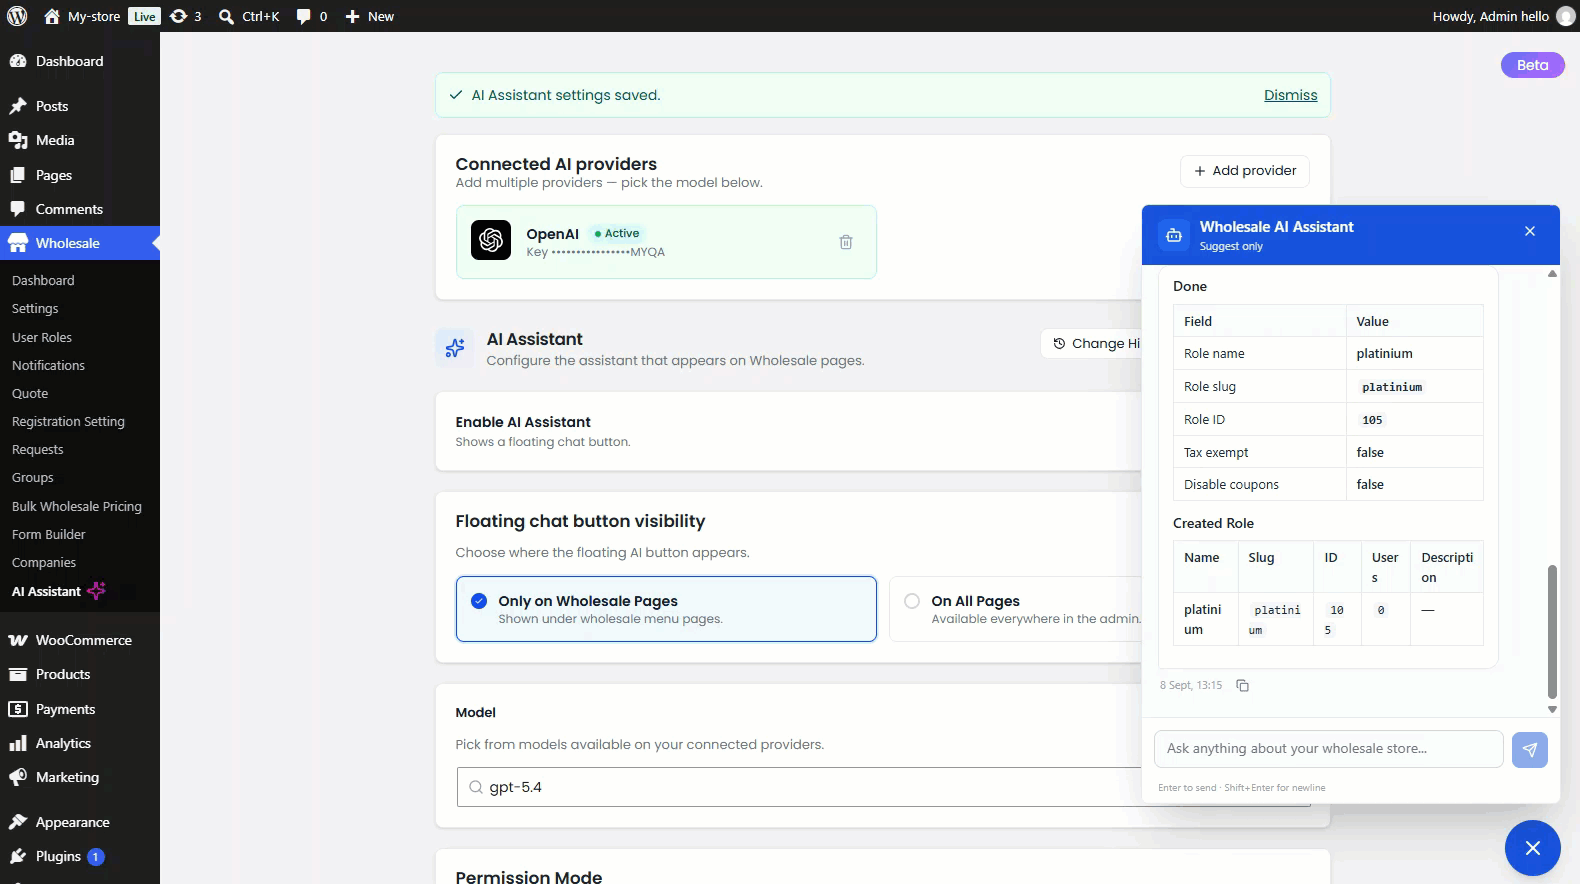1580x884 pixels.
Task: Delete the OpenAI provider with trash icon
Action: pos(846,242)
